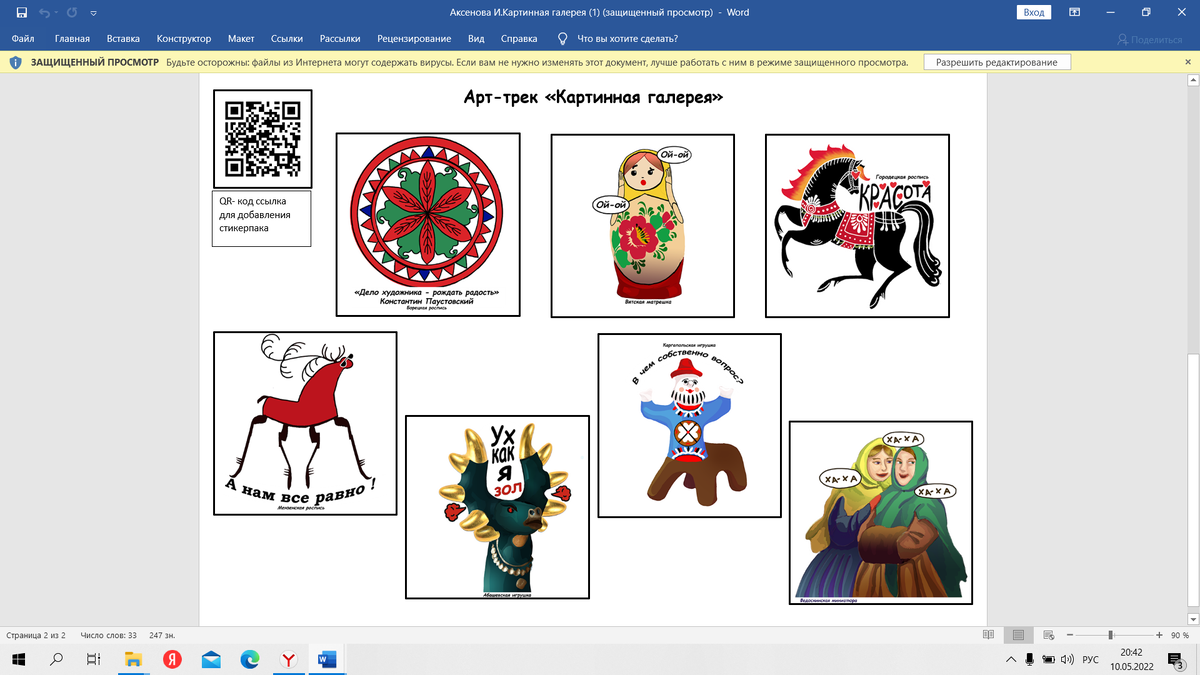Open the notification center icon
The width and height of the screenshot is (1200, 675).
pyautogui.click(x=1175, y=659)
